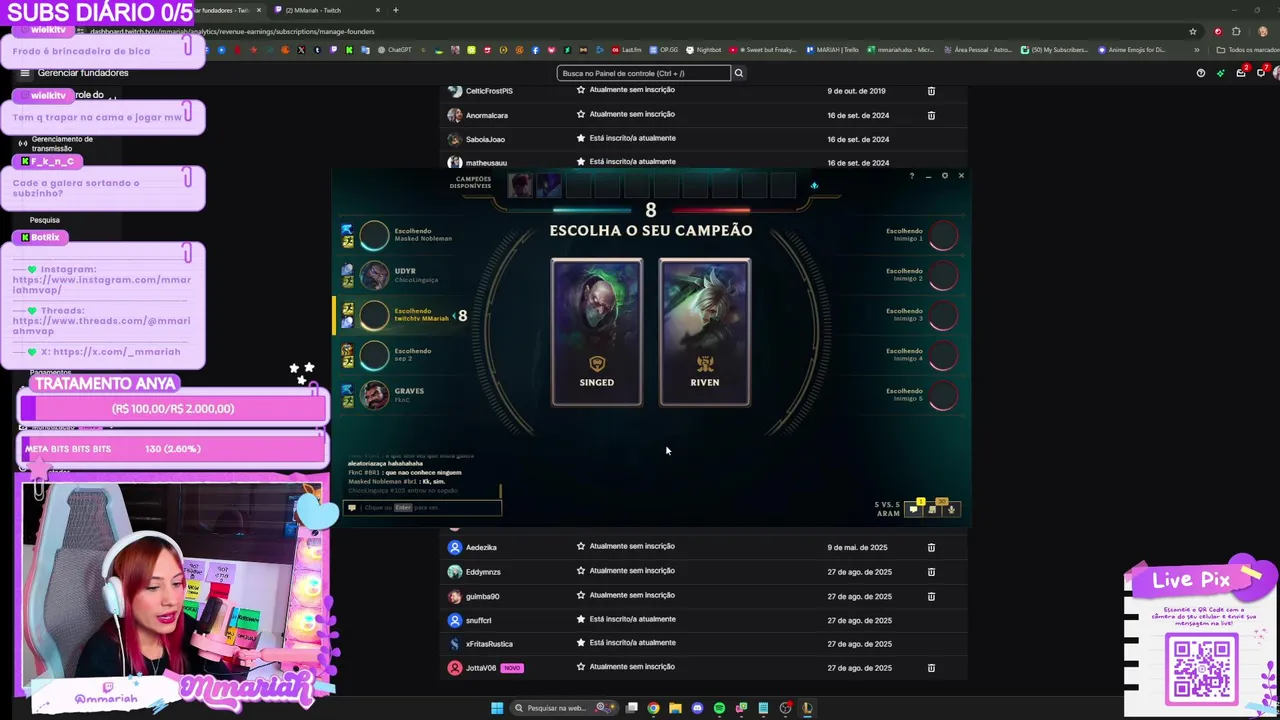Click the dashboard search field Busca no Painel
This screenshot has width=1280, height=720.
644,73
